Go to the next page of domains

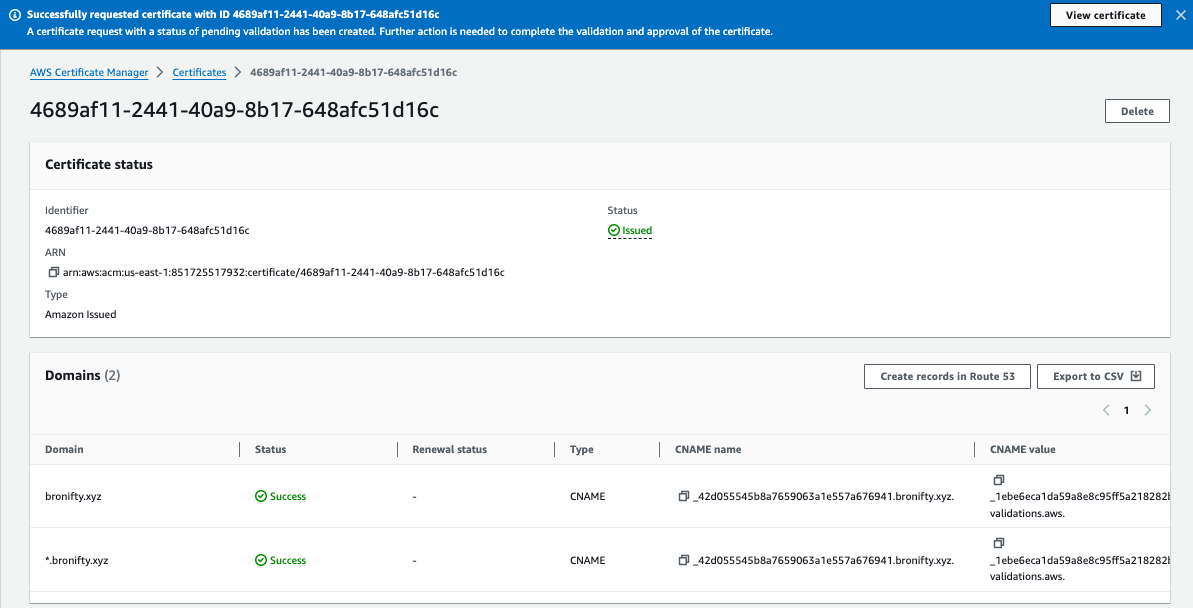[x=1147, y=410]
